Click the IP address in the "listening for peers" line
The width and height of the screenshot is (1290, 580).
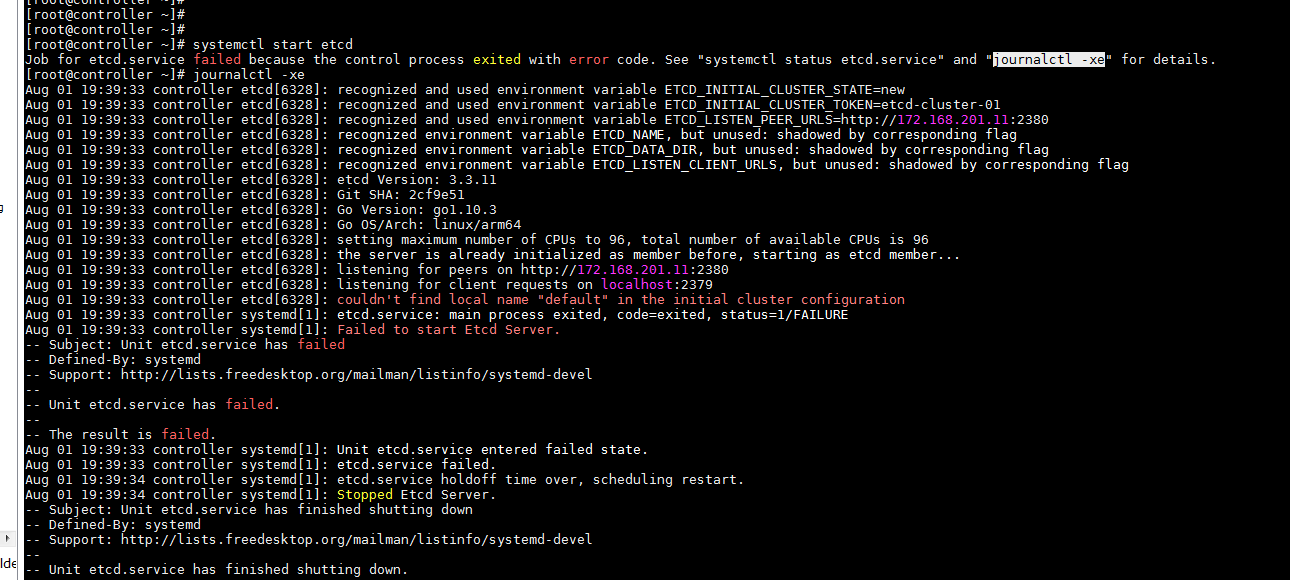point(633,269)
